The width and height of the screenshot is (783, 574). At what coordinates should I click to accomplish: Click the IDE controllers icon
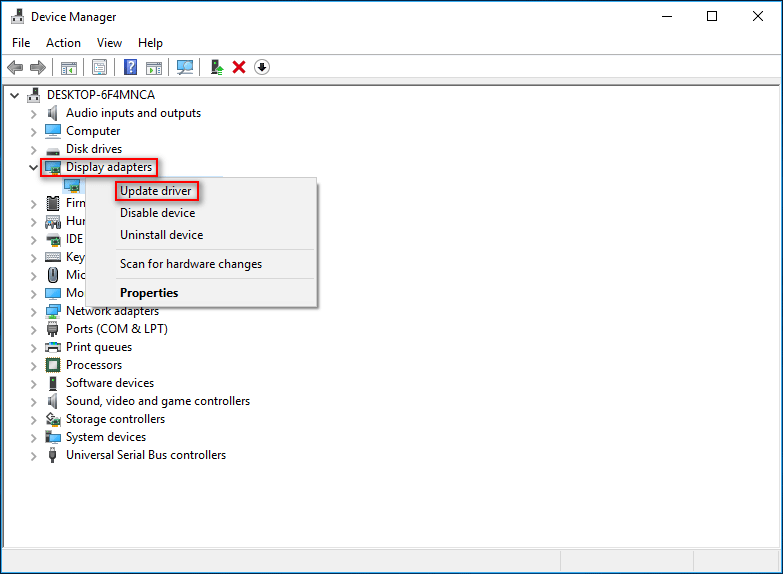click(x=53, y=239)
